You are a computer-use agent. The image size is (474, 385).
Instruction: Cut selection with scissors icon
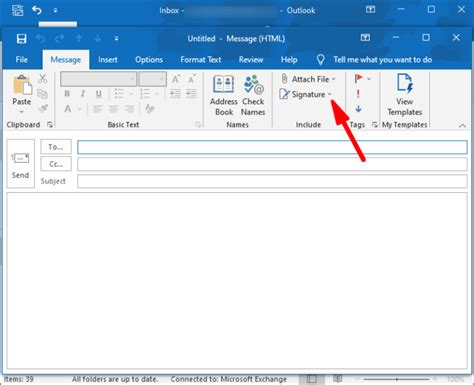[x=43, y=79]
